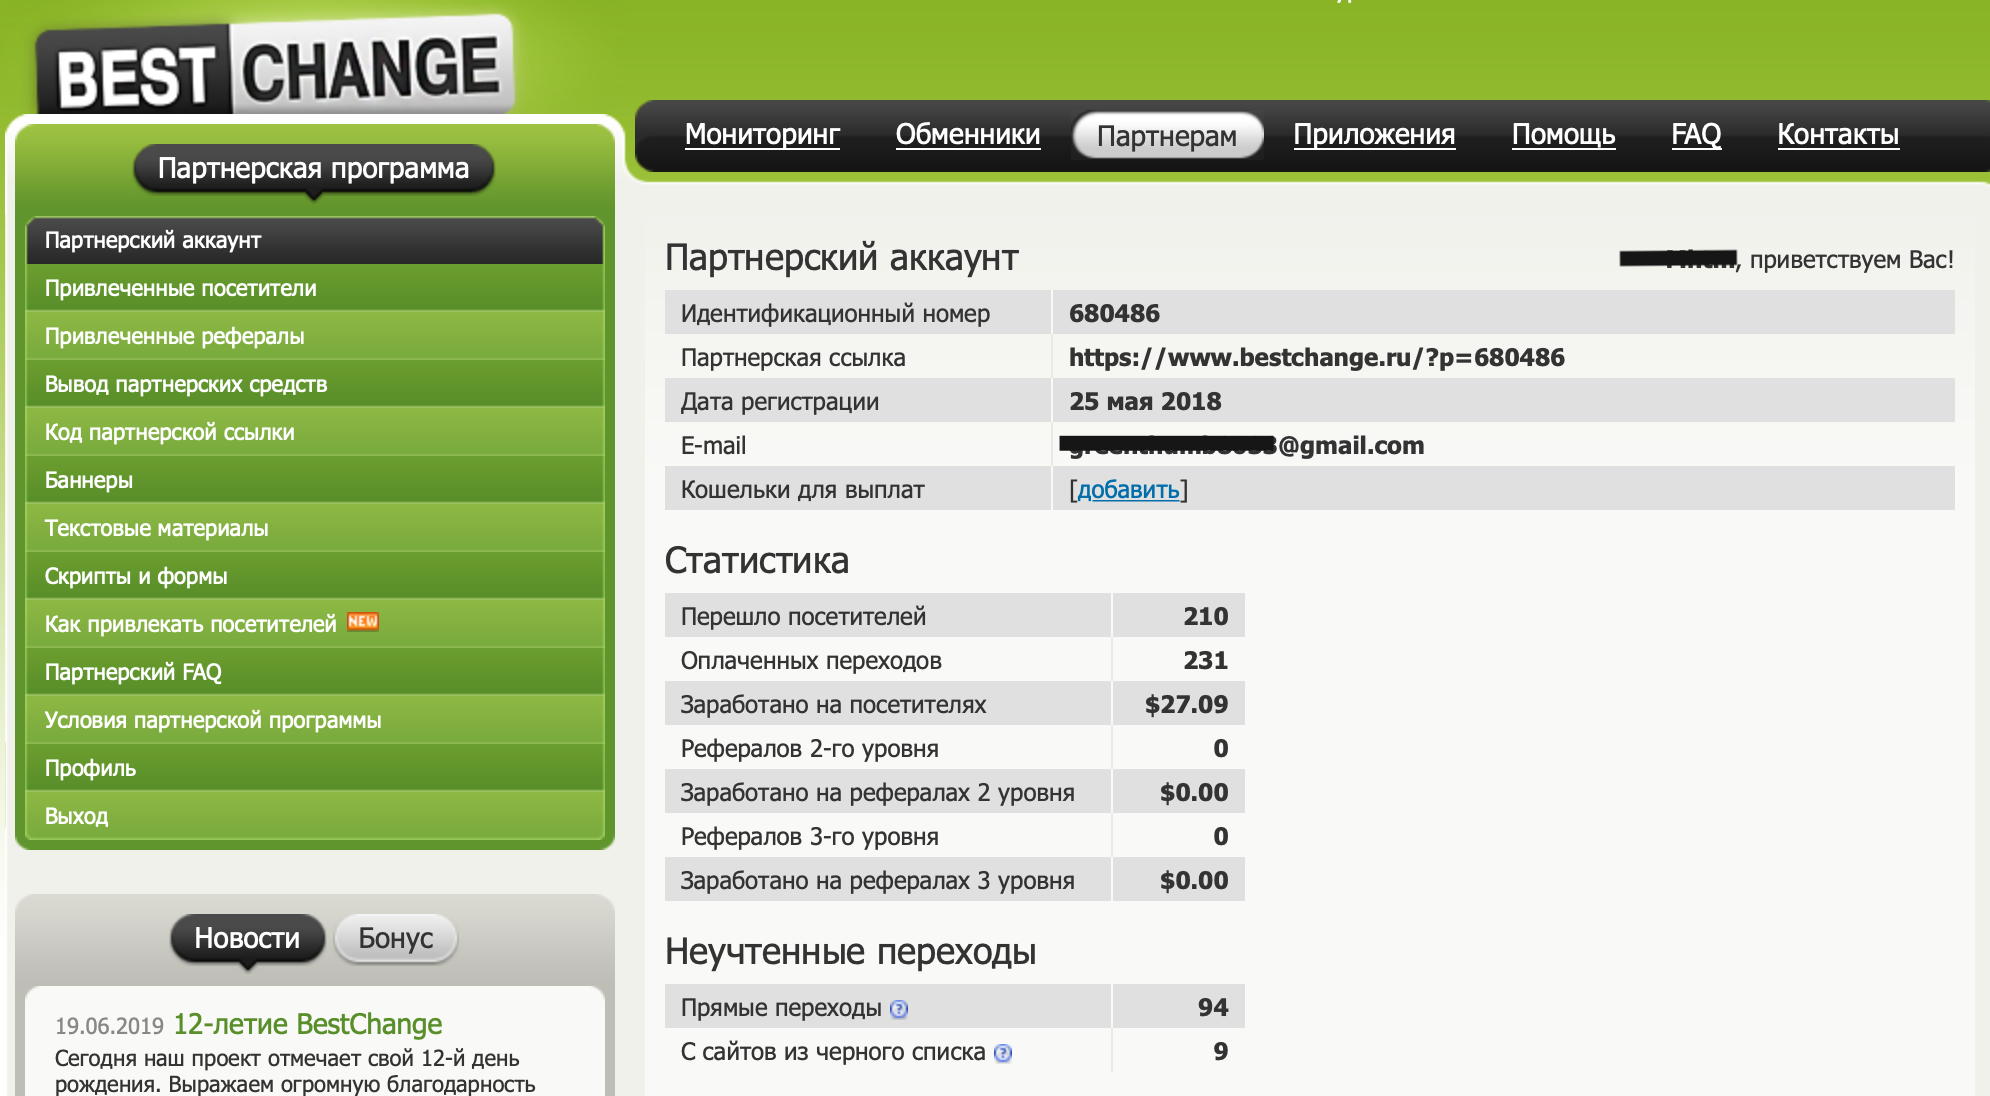Click the BestChange logo
The width and height of the screenshot is (1990, 1096).
276,70
